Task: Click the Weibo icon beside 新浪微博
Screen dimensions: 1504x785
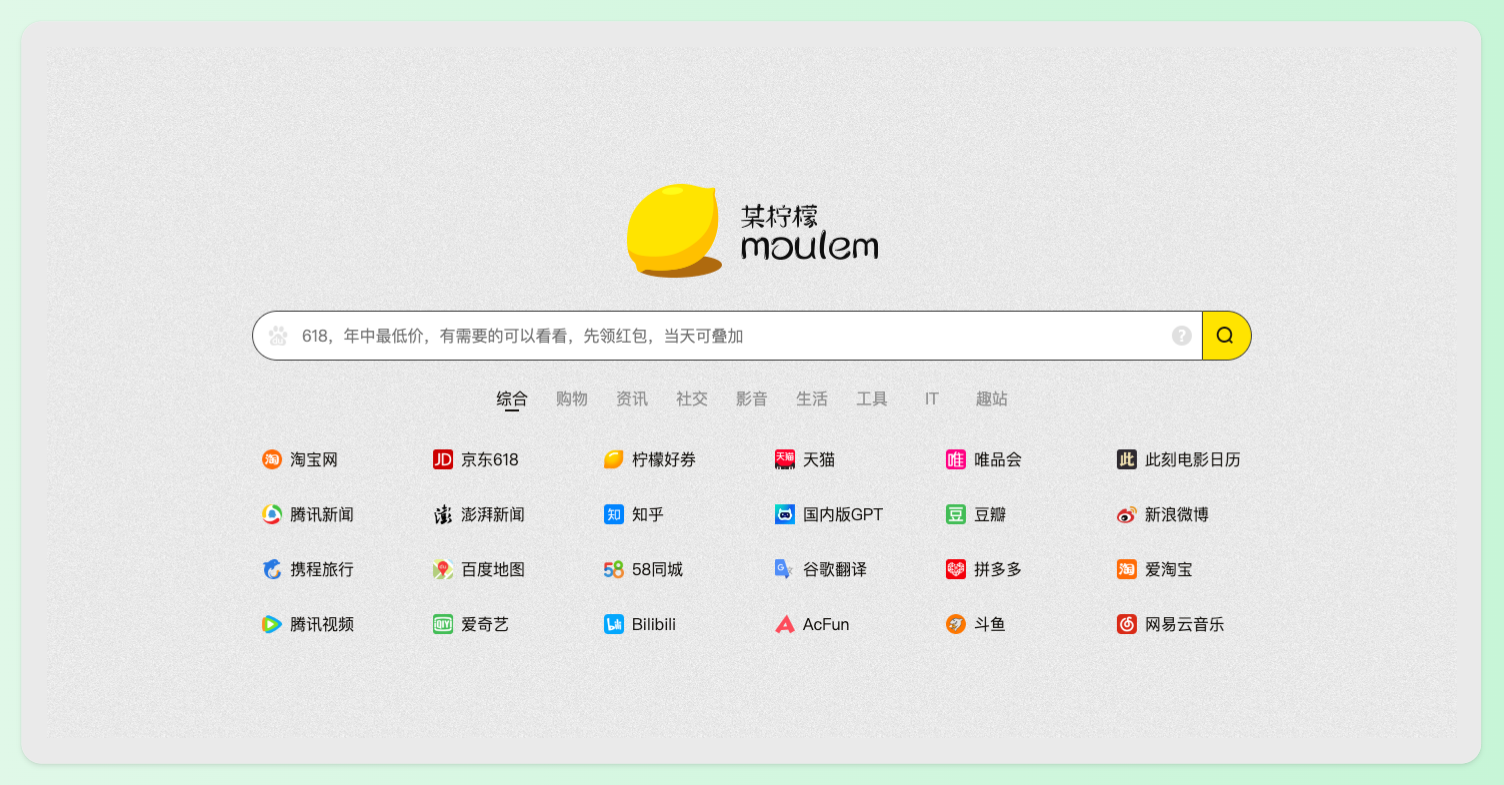Action: pyautogui.click(x=1127, y=515)
